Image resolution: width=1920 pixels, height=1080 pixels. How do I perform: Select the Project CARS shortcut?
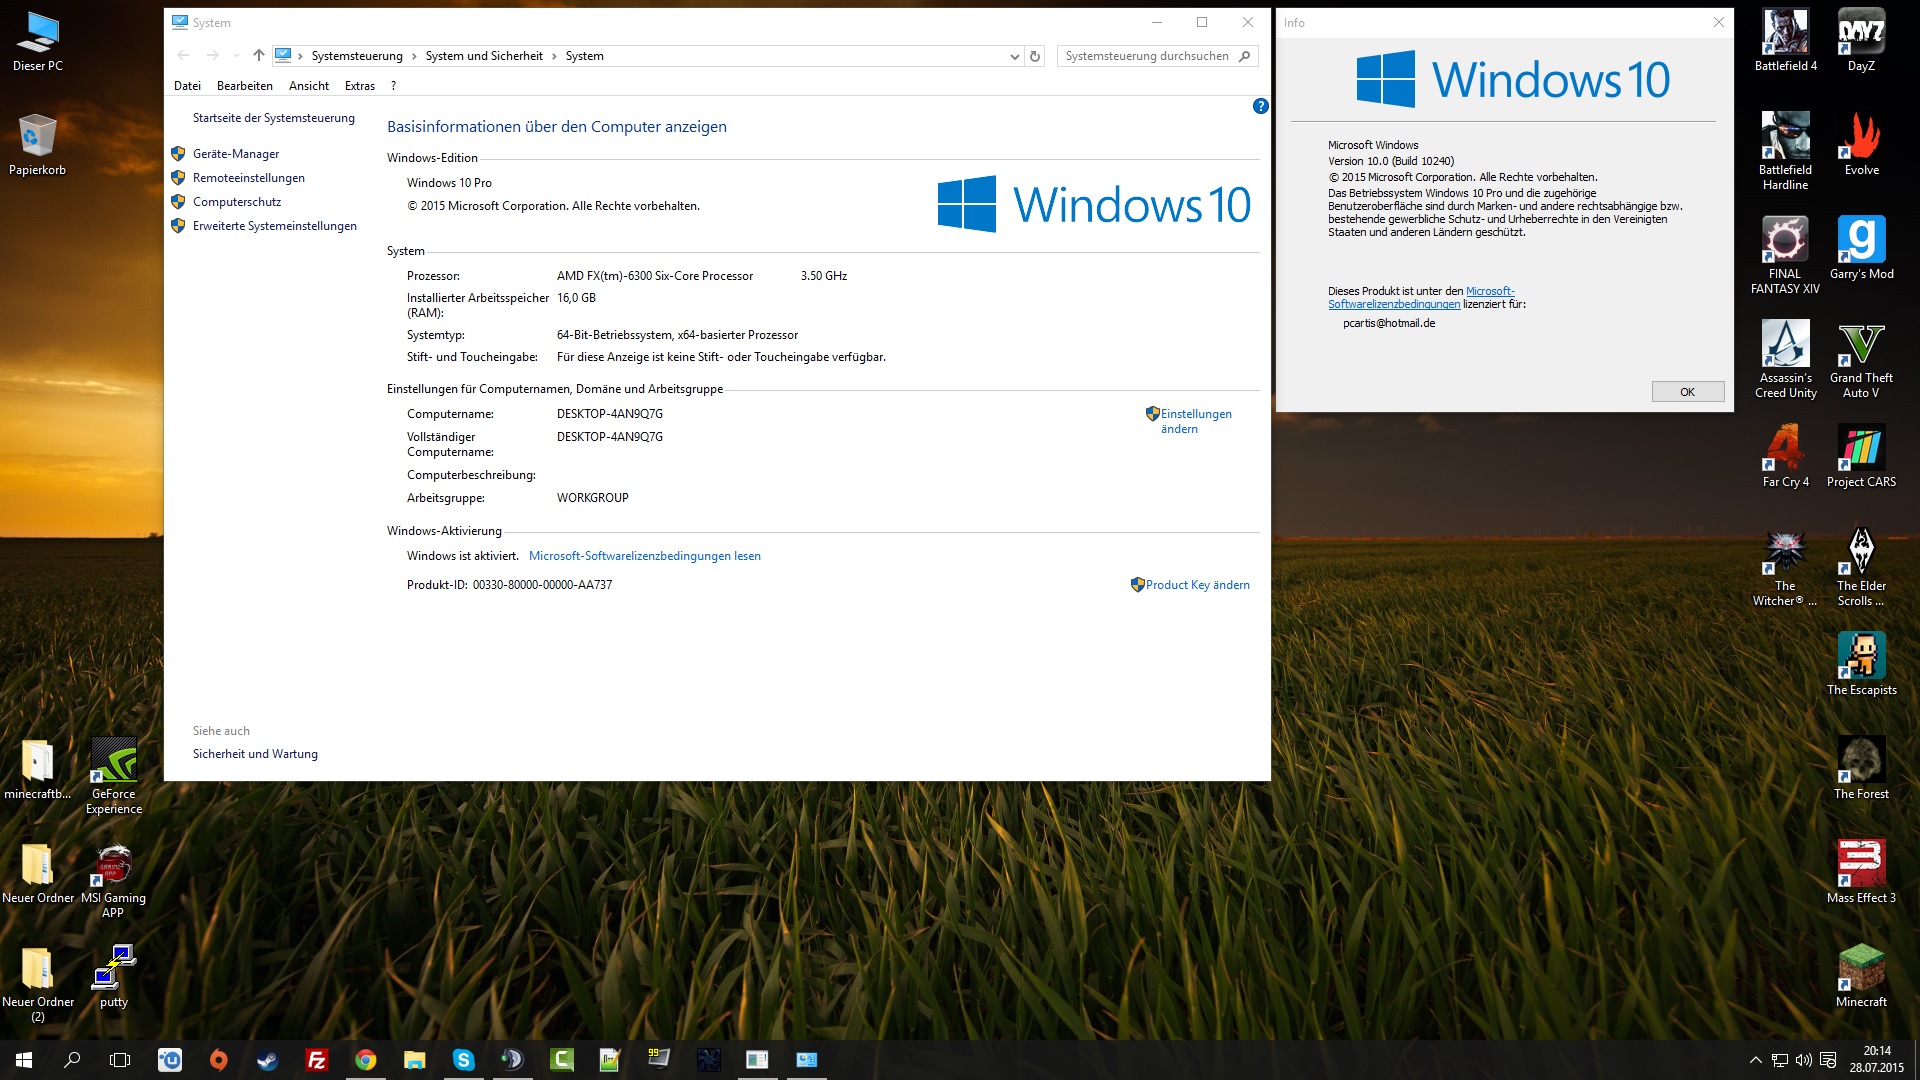(1861, 456)
